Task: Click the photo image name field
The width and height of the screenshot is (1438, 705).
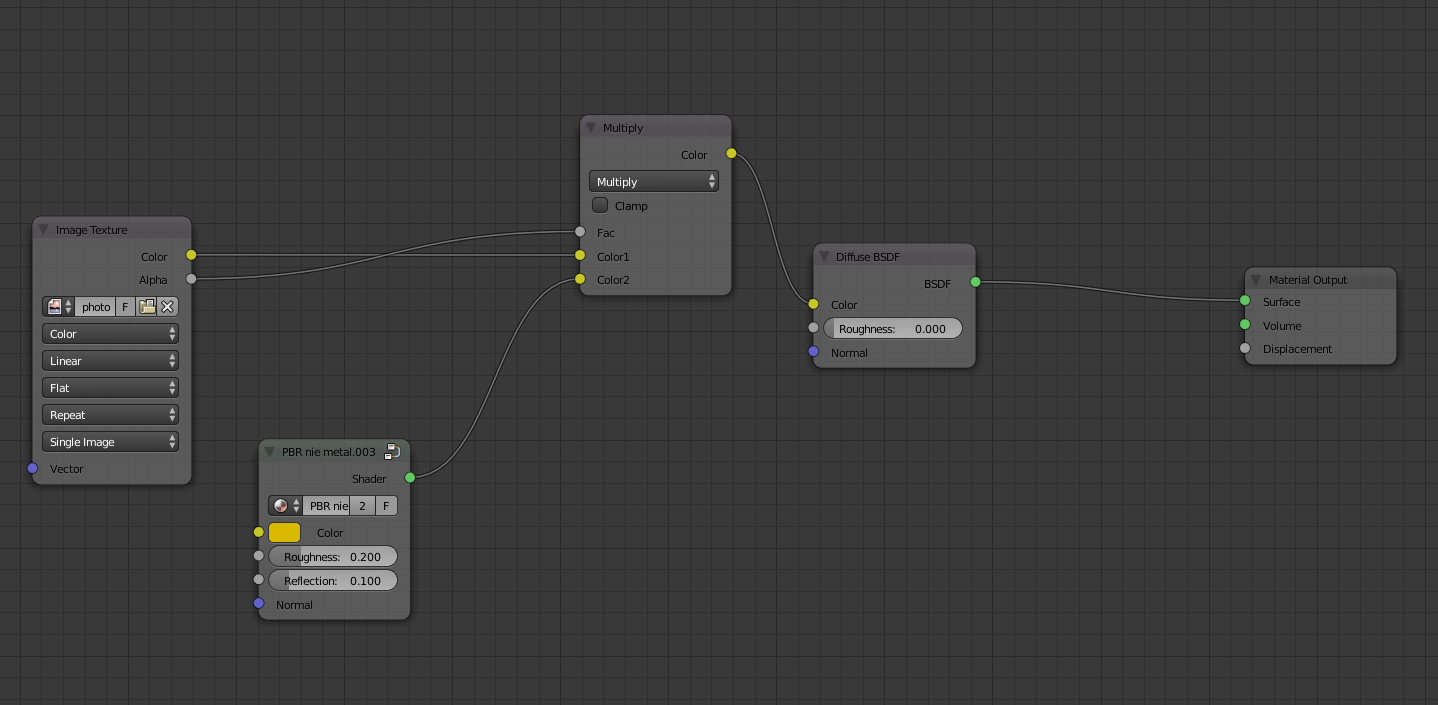Action: [96, 307]
